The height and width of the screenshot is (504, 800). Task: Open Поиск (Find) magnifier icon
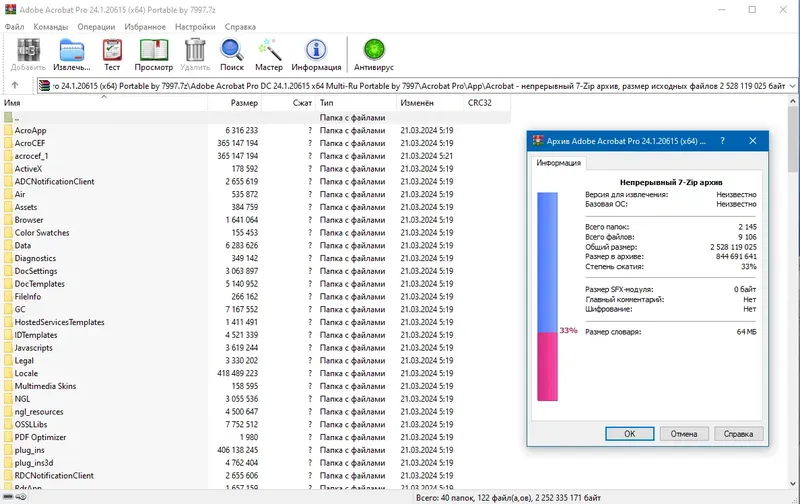[x=232, y=50]
